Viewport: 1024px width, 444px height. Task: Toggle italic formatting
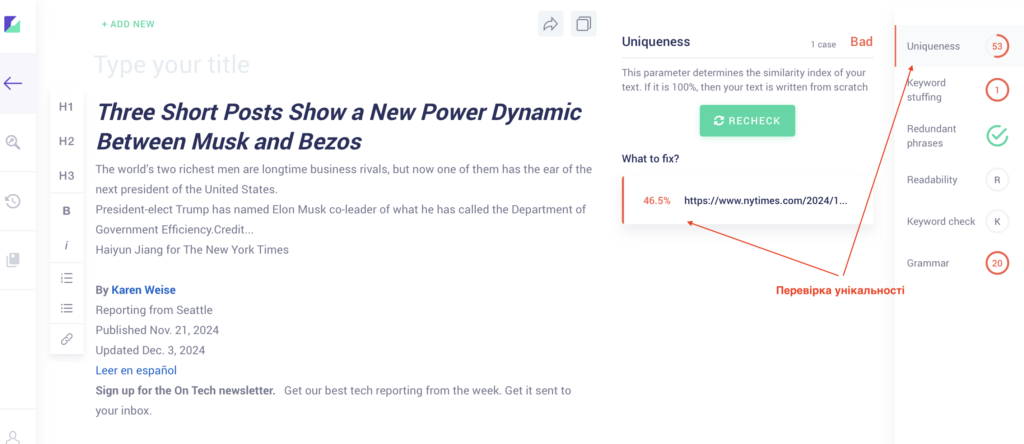(x=67, y=245)
